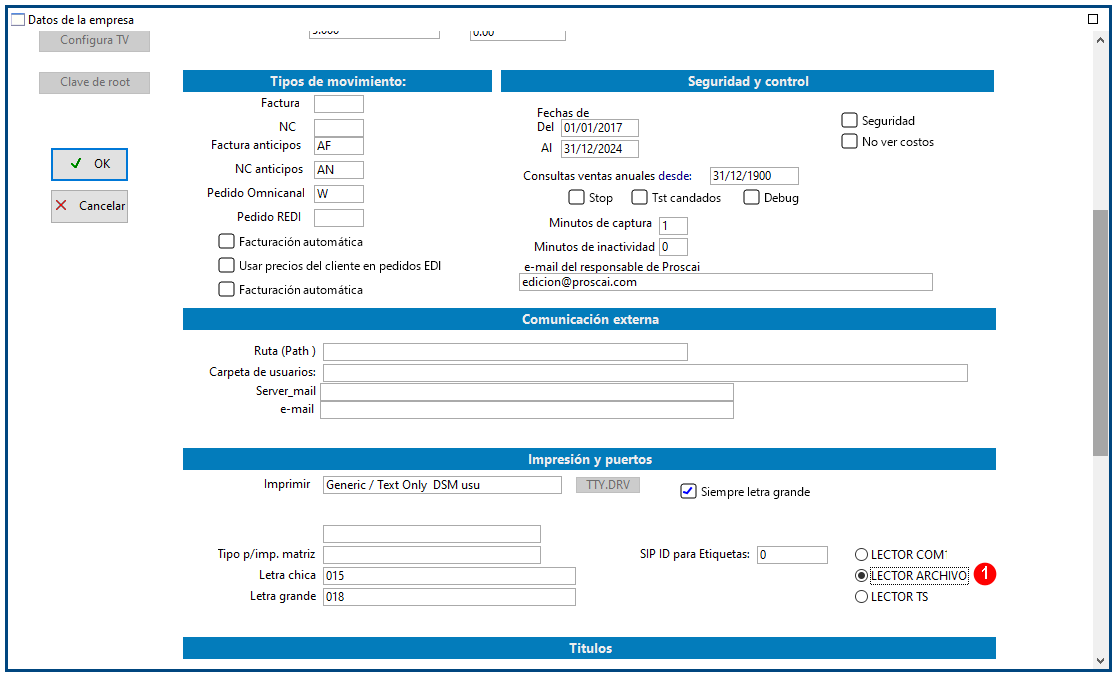This screenshot has width=1117, height=678.
Task: Enable the Debug checkbox
Action: (752, 197)
